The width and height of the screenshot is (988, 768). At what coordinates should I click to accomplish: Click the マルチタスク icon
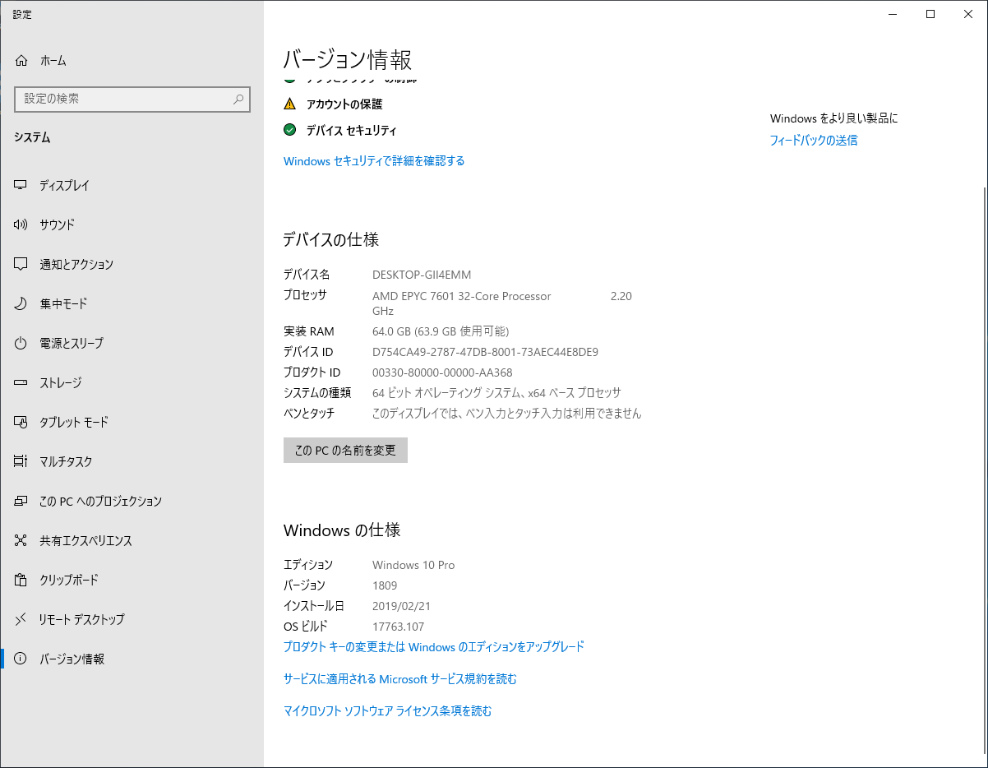(20, 461)
